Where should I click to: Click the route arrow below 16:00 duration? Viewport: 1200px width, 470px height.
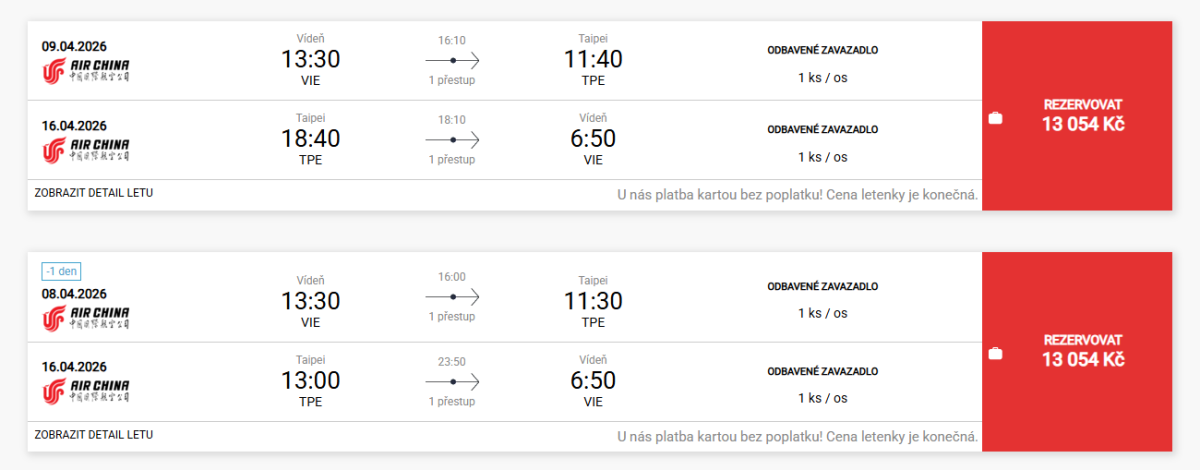pyautogui.click(x=452, y=297)
